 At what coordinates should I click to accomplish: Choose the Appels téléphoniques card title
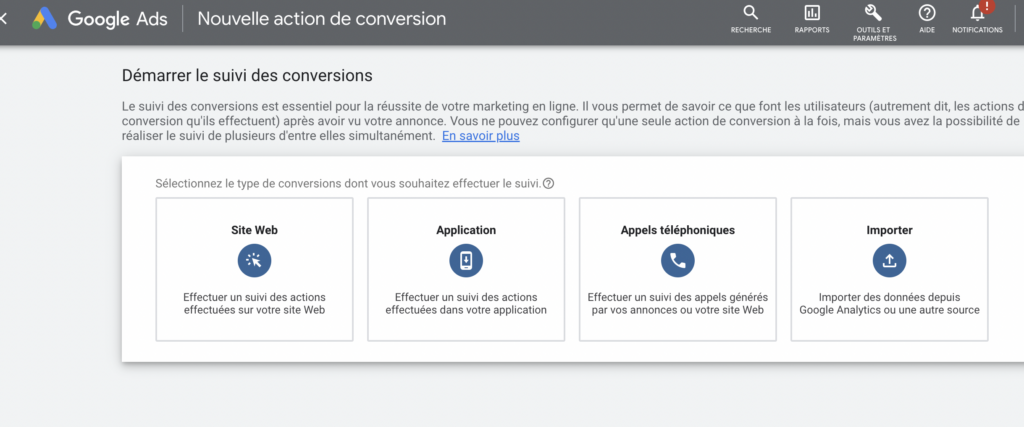coord(678,230)
